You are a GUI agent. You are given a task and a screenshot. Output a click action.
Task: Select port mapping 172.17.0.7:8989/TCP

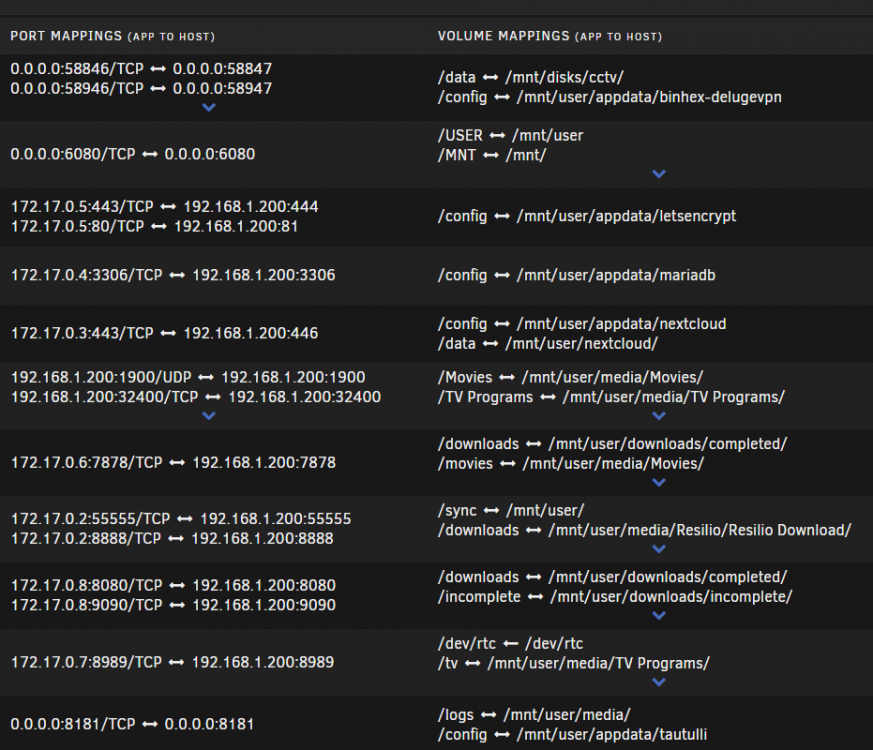coord(173,662)
